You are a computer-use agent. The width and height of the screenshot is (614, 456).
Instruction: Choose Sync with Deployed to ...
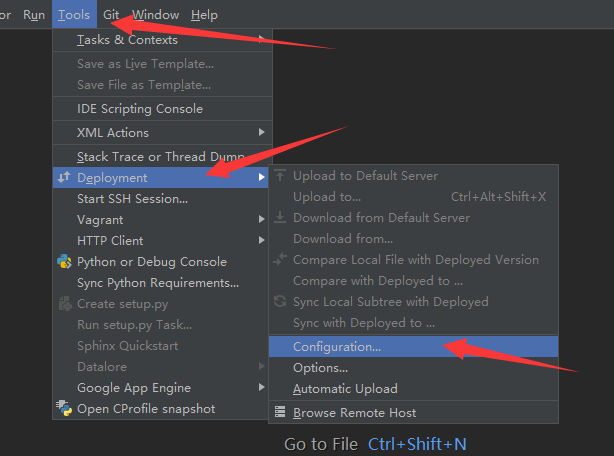(x=414, y=323)
